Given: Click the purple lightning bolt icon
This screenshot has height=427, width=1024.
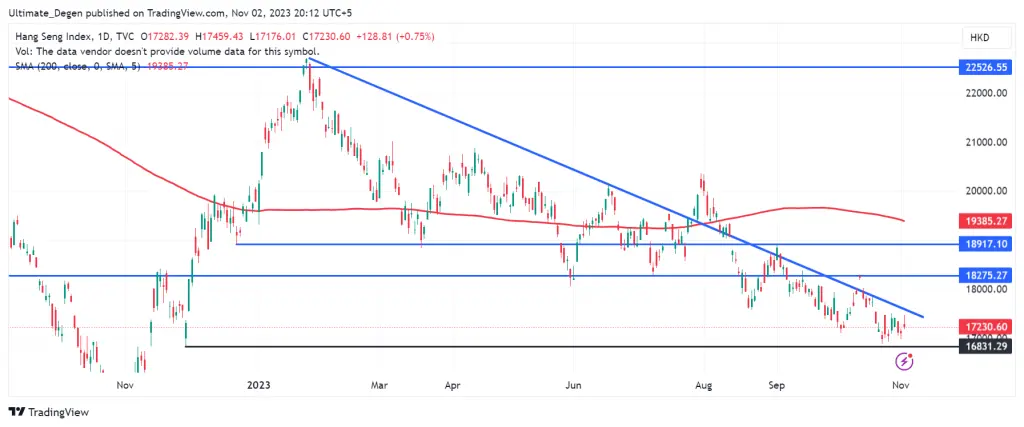Looking at the screenshot, I should click(x=904, y=360).
